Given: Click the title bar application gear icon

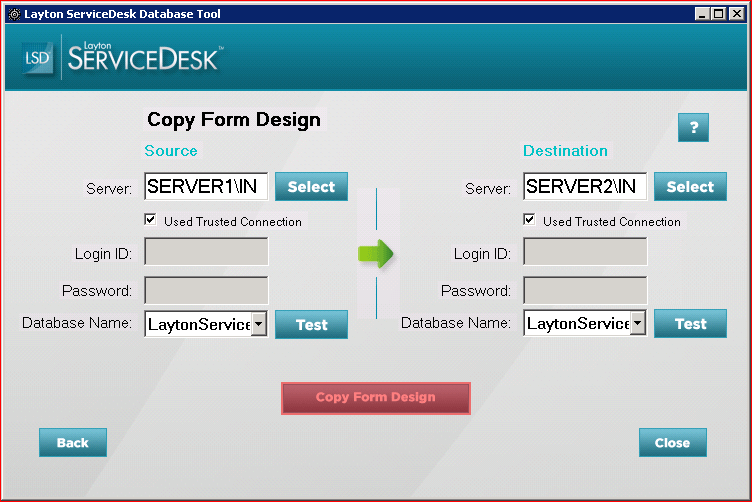Looking at the screenshot, I should click(x=14, y=14).
